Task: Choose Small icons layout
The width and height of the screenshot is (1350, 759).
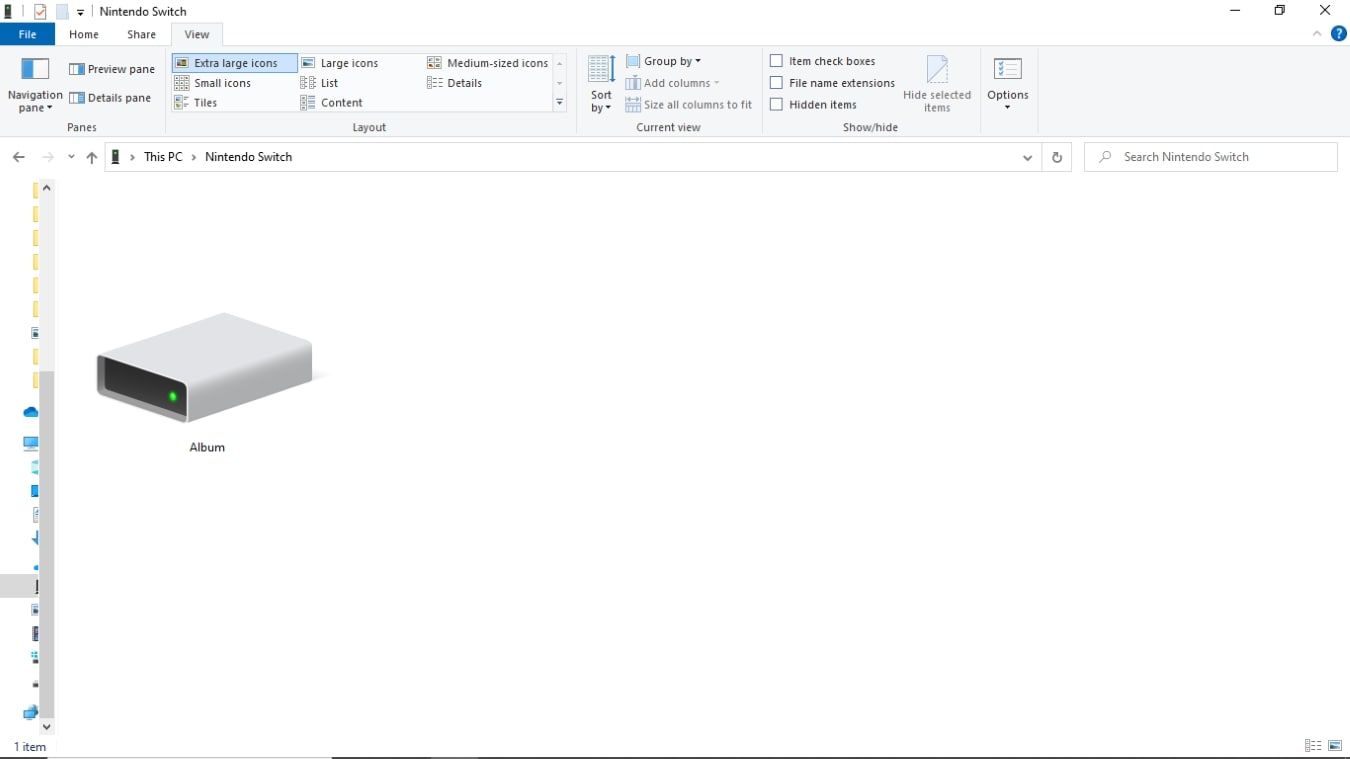Action: coord(213,83)
